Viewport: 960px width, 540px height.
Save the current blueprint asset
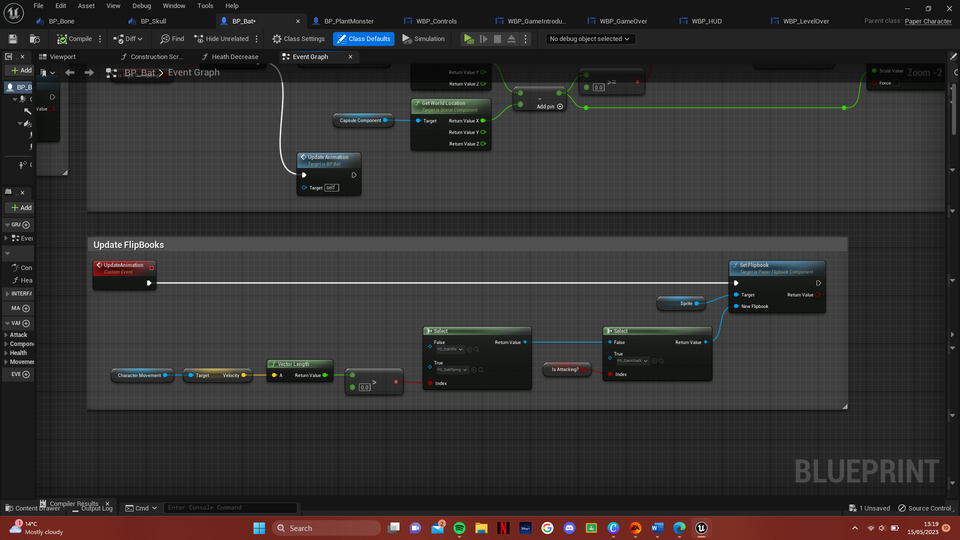coord(13,39)
